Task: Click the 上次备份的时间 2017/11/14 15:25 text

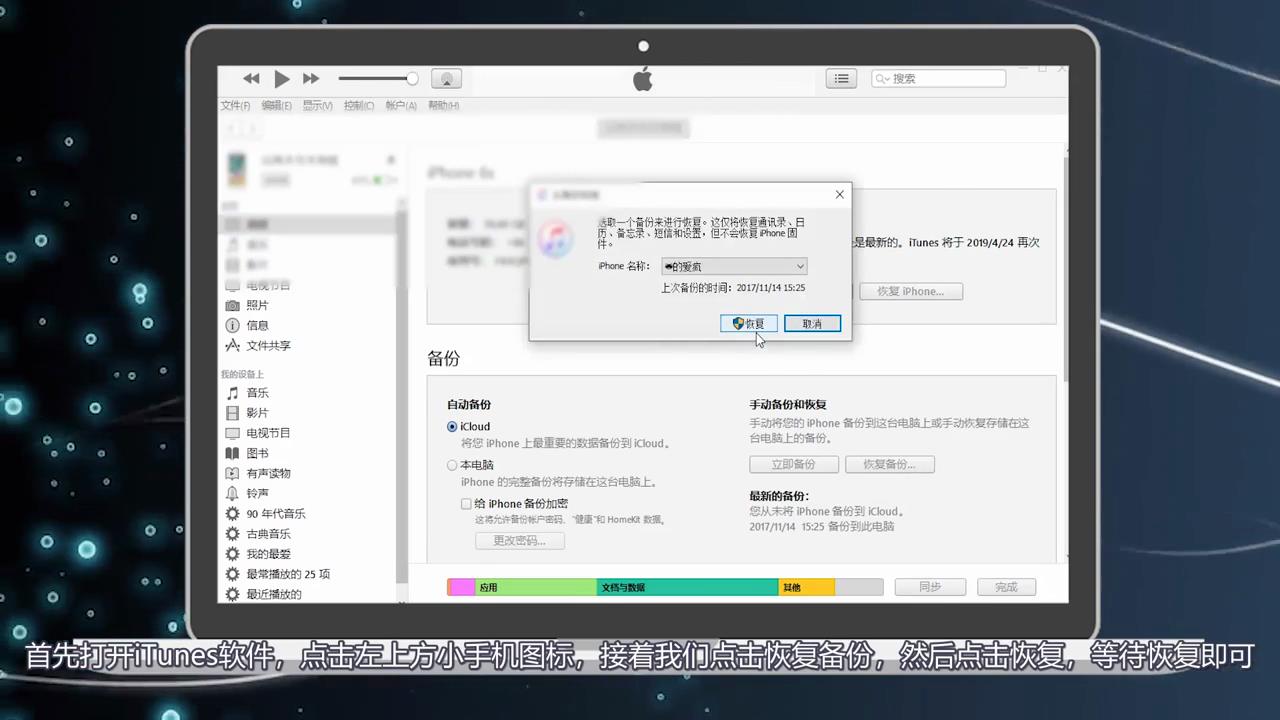Action: coord(733,288)
